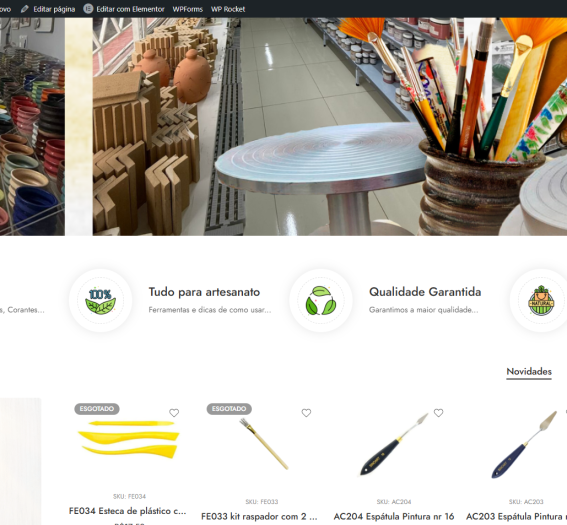
Task: Select the Novidades tab
Action: (529, 371)
